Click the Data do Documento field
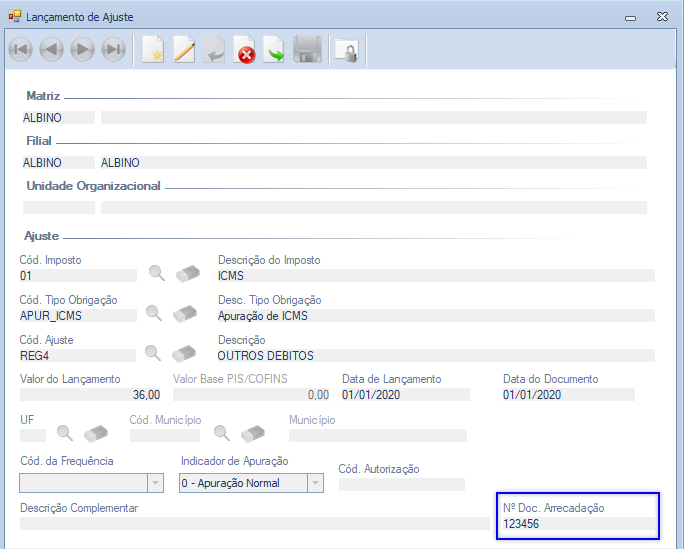Image resolution: width=684 pixels, height=549 pixels. tap(569, 395)
